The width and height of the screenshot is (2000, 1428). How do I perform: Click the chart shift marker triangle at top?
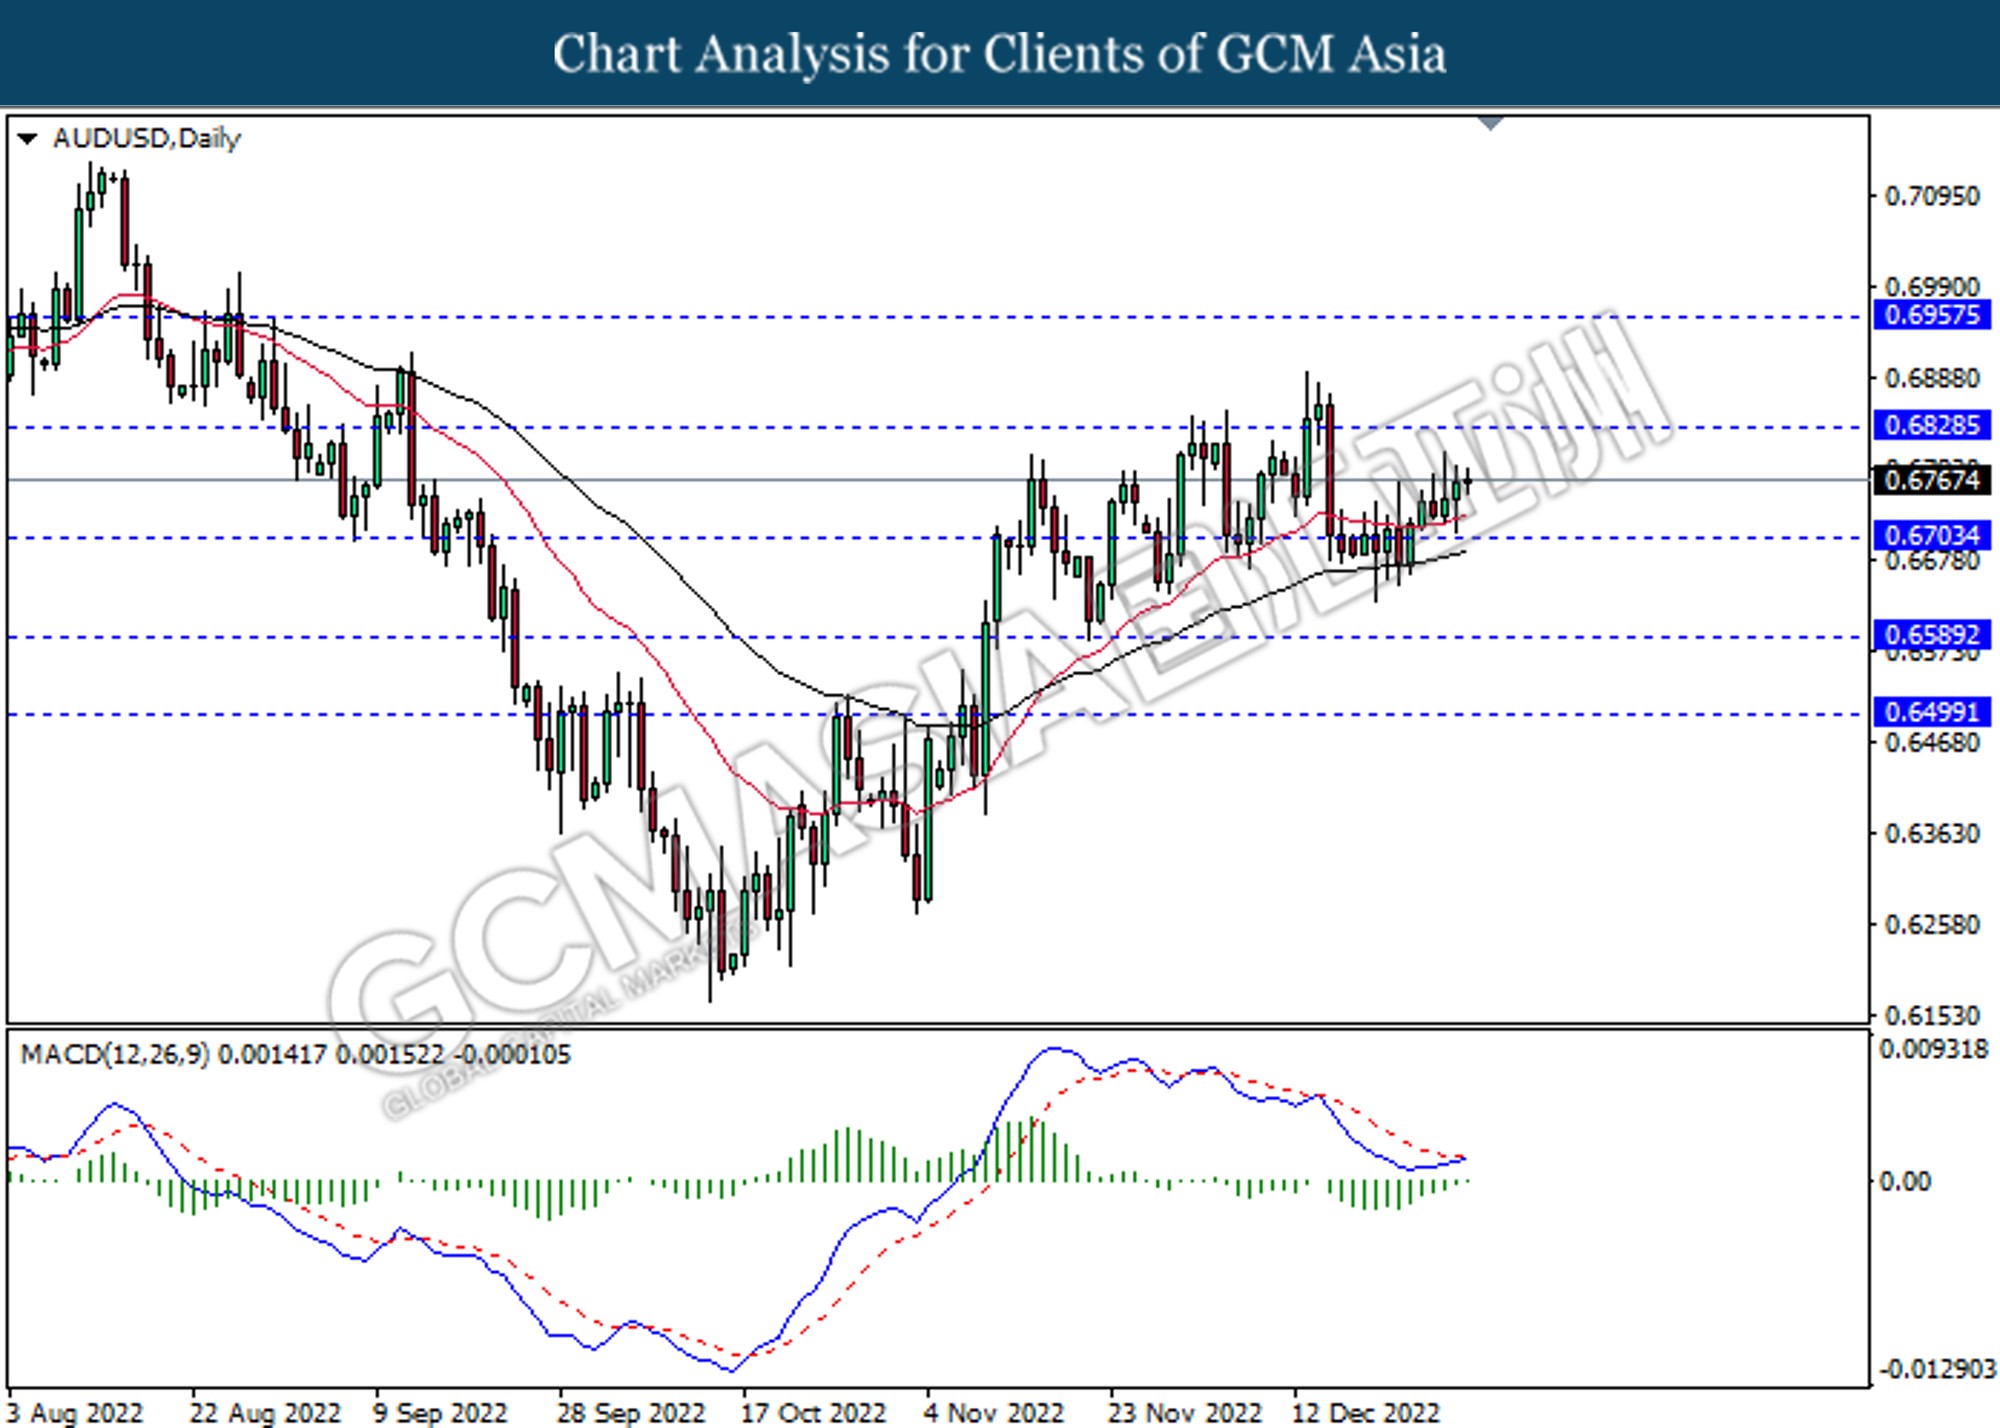[1490, 124]
